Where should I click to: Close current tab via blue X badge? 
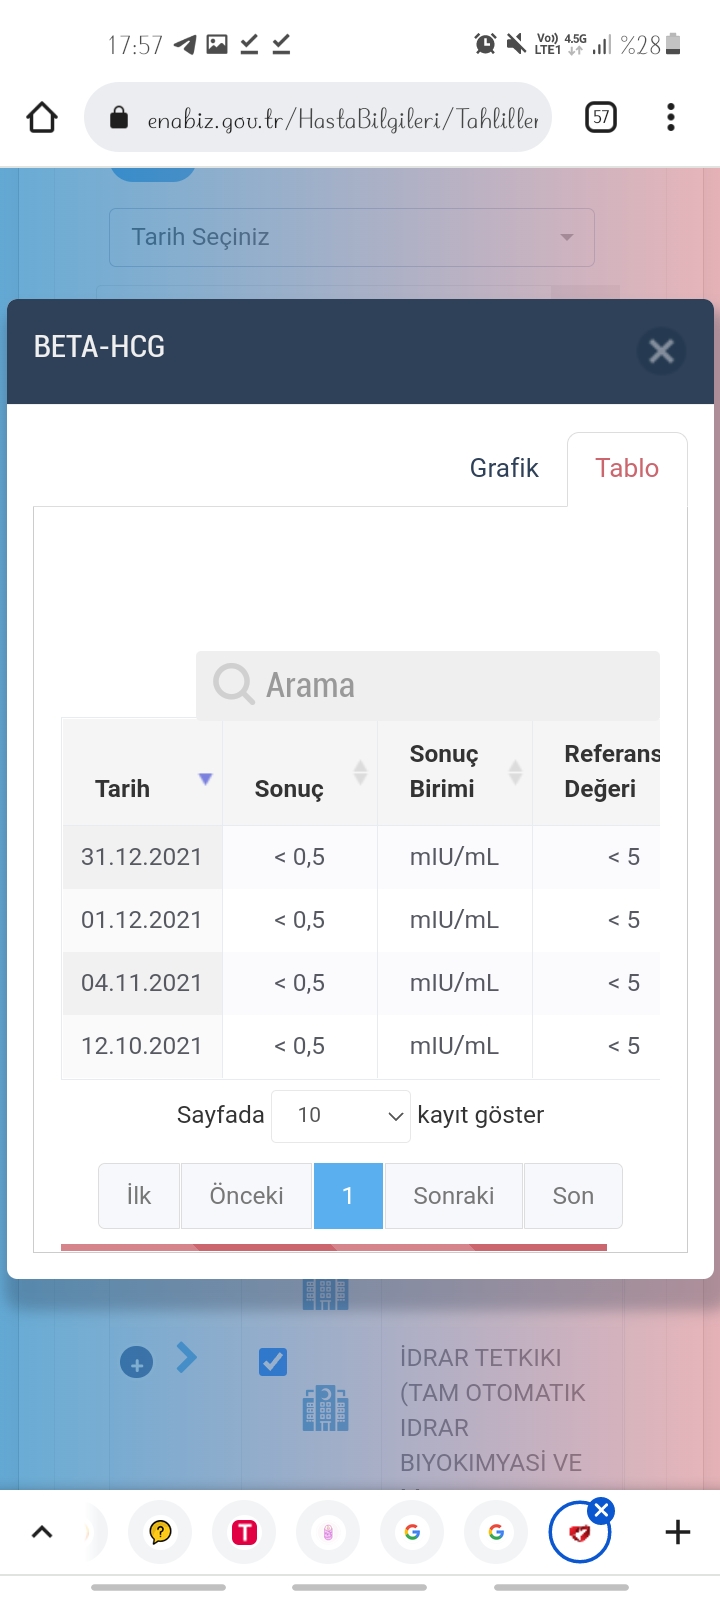click(x=601, y=1510)
